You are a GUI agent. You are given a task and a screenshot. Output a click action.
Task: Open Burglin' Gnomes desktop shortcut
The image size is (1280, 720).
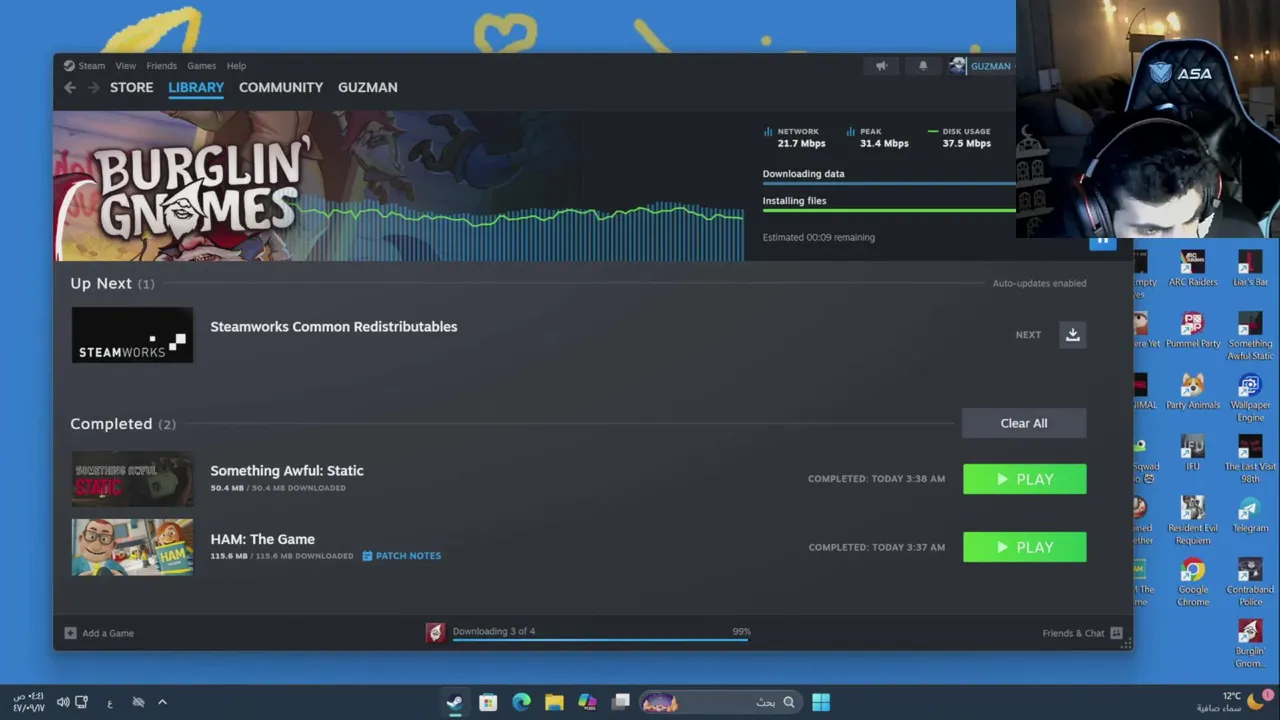[x=1250, y=643]
